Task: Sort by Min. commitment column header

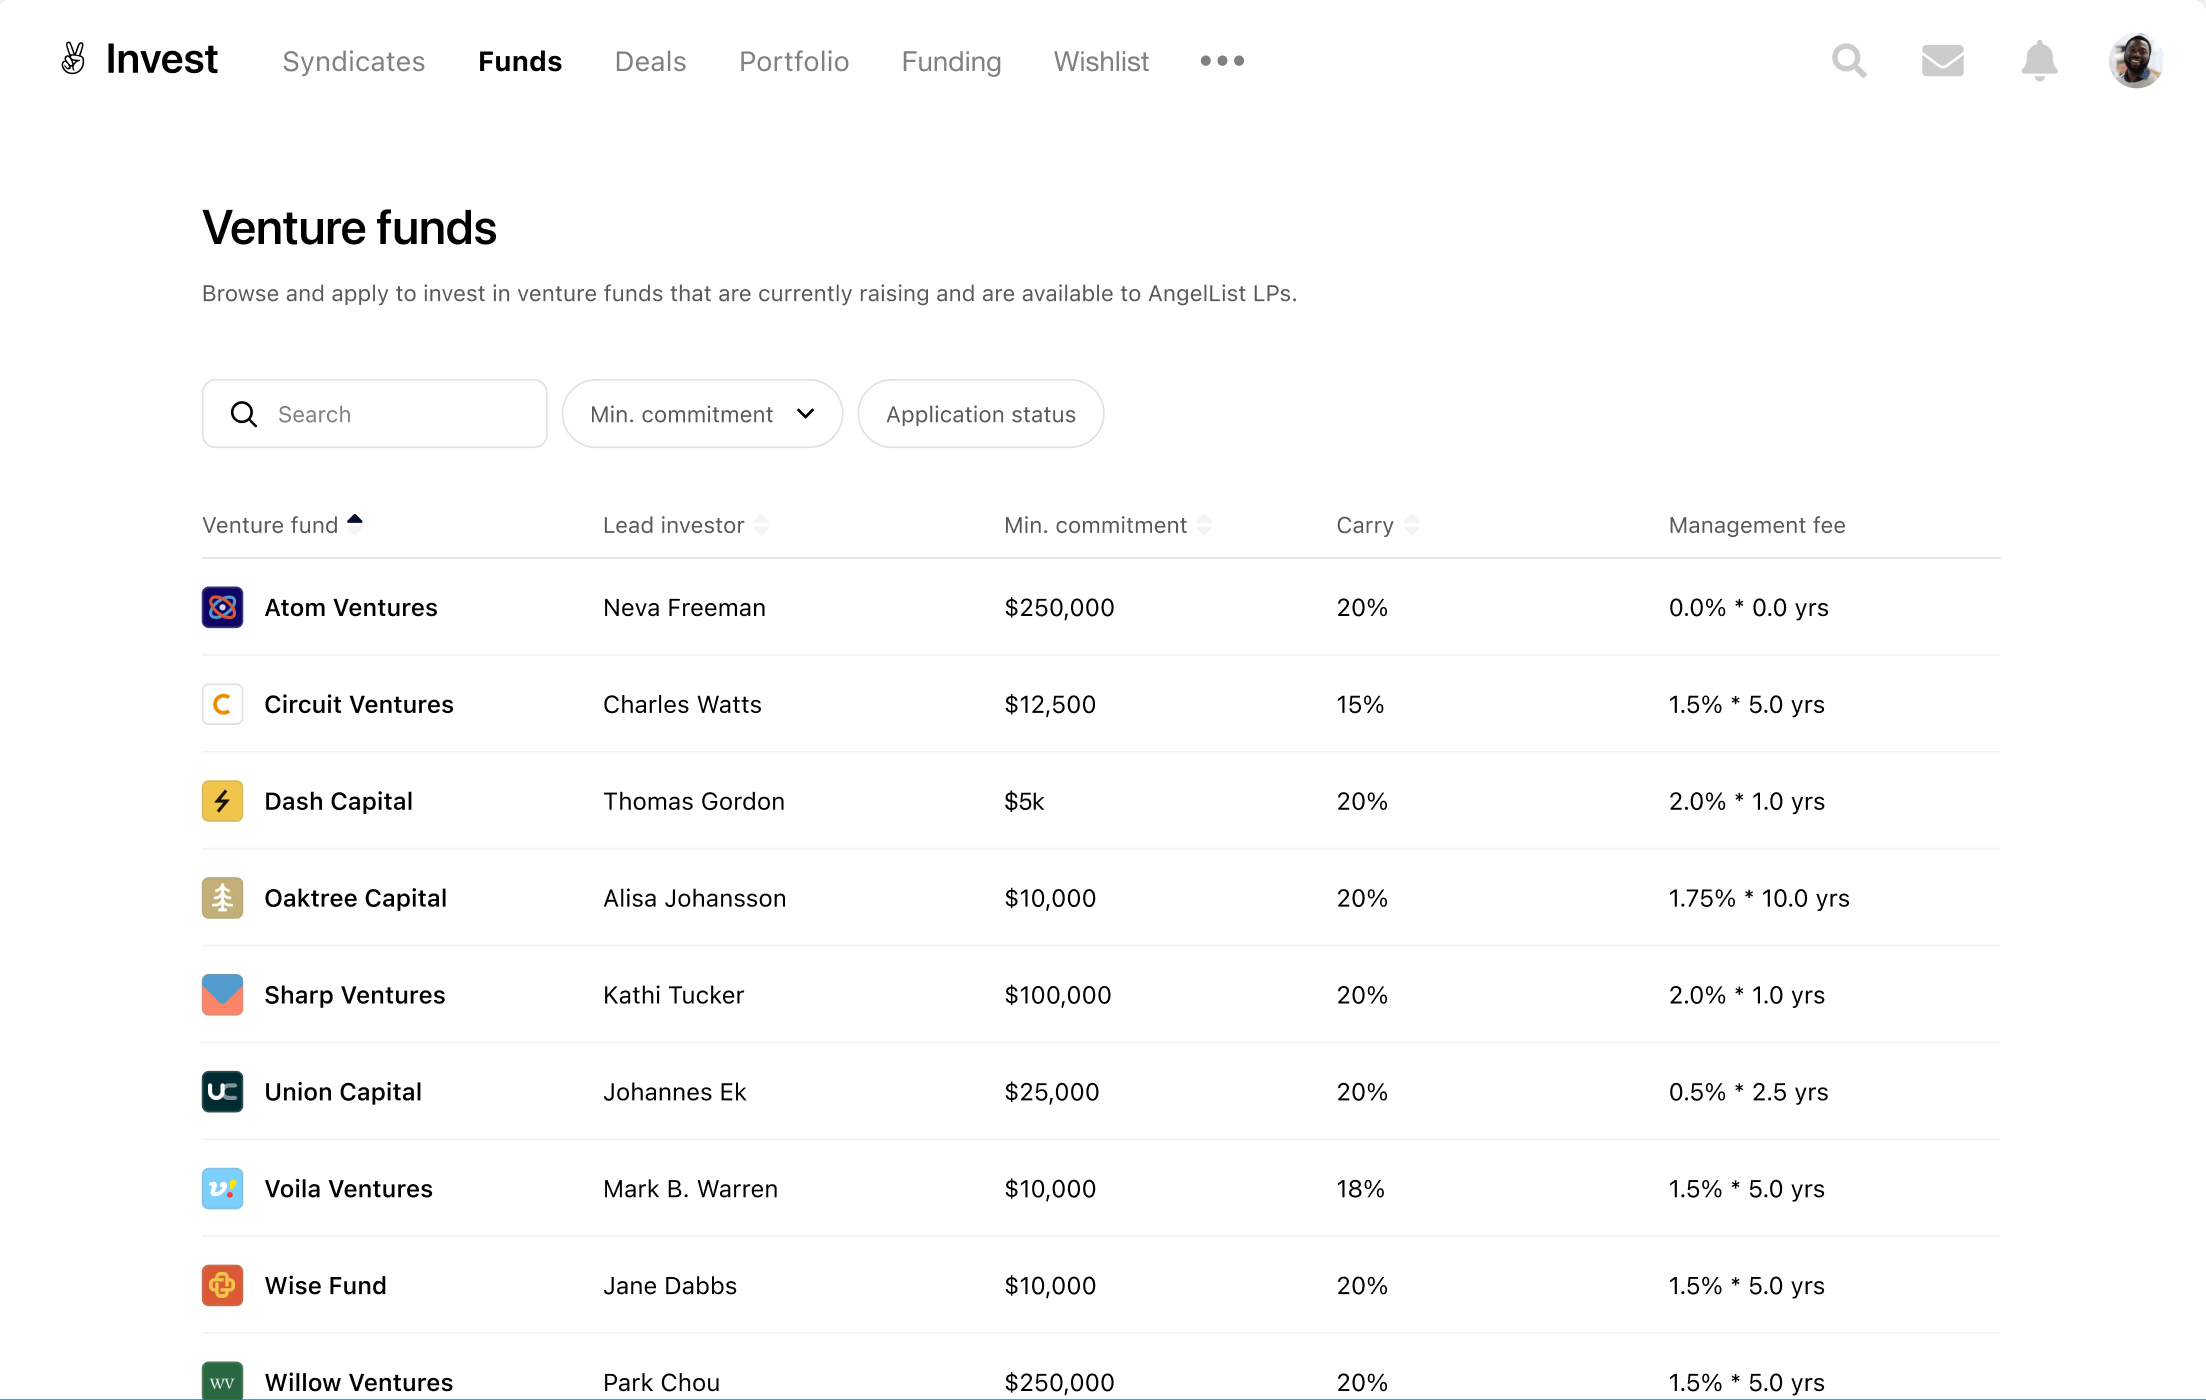Action: (1107, 525)
